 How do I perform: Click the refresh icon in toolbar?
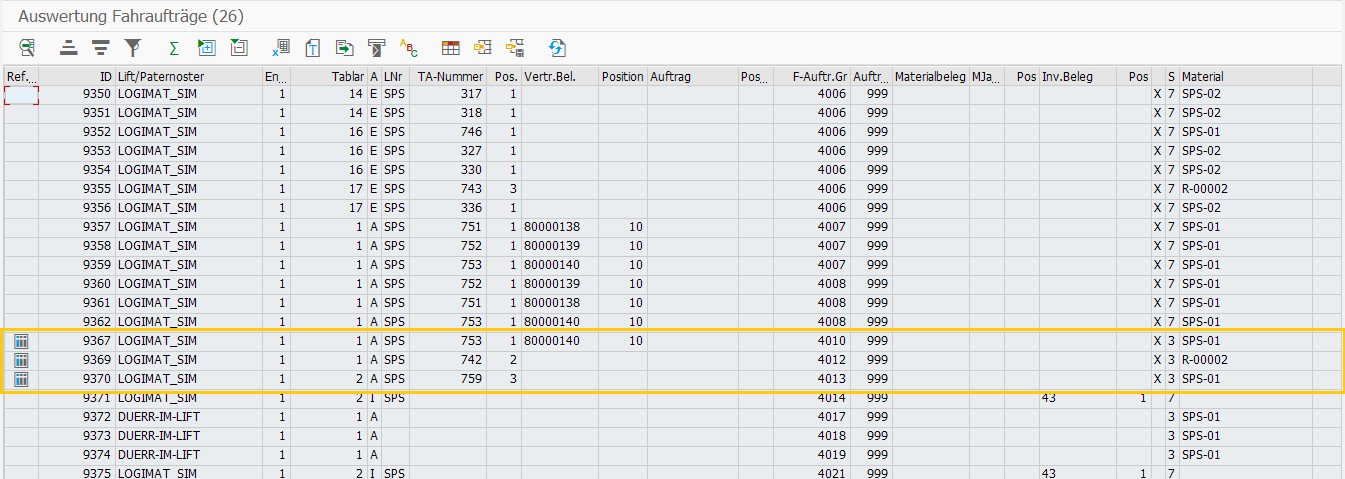[557, 47]
